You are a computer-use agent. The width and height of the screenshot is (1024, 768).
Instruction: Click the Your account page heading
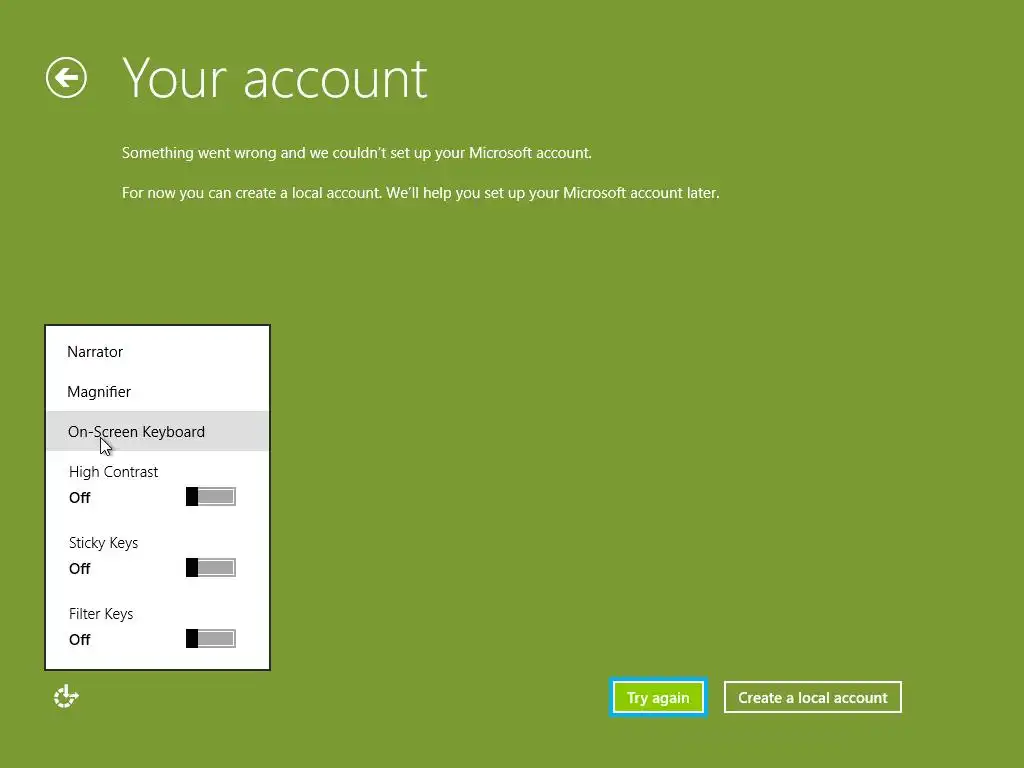274,79
